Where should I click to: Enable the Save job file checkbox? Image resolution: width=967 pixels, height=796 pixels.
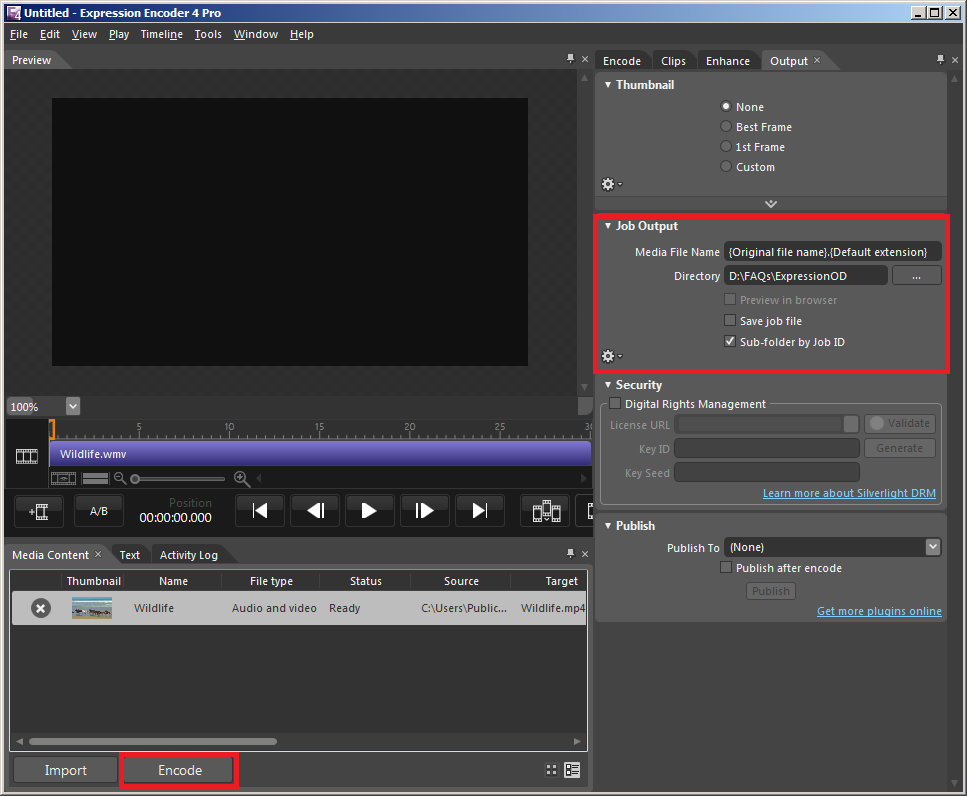coord(729,321)
